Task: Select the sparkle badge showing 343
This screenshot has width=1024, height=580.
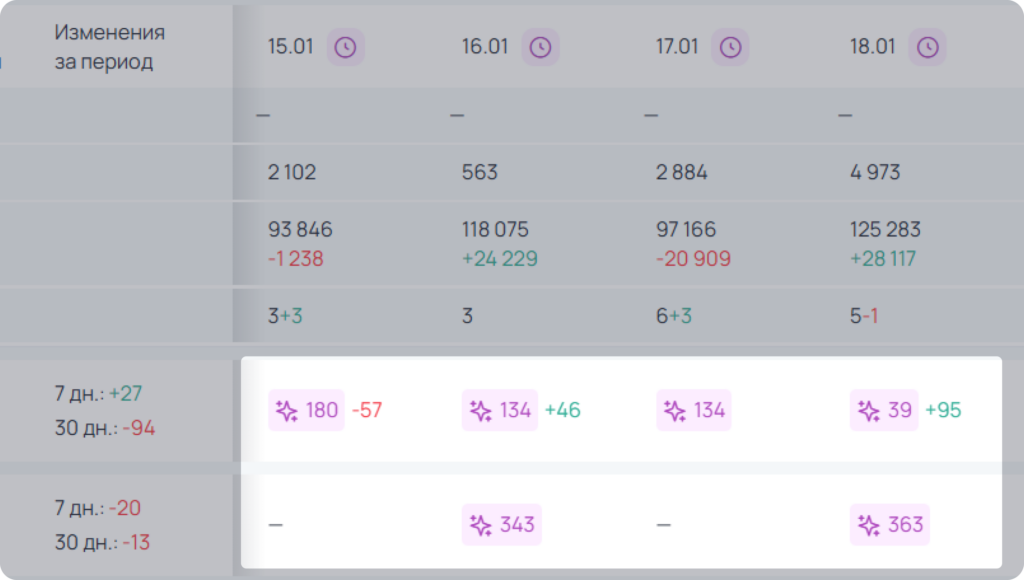Action: (502, 524)
